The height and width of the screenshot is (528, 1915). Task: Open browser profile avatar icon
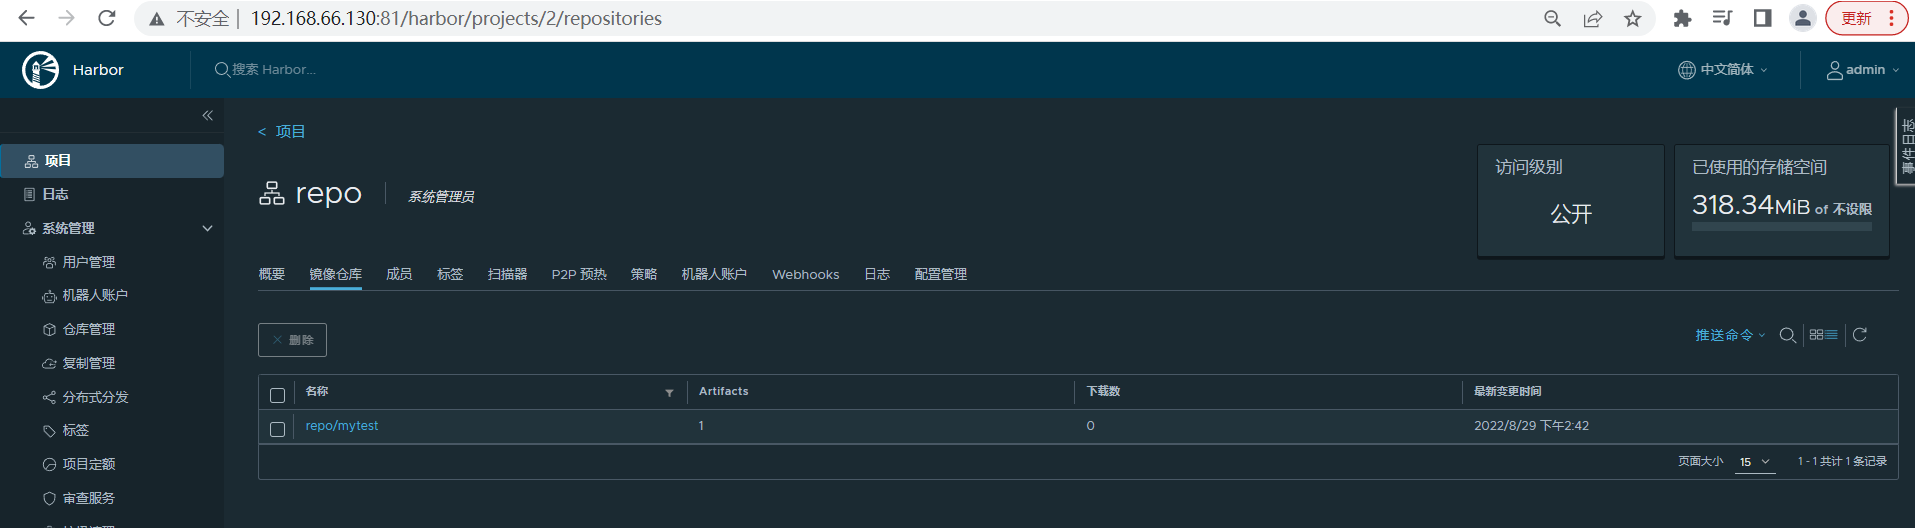tap(1802, 18)
